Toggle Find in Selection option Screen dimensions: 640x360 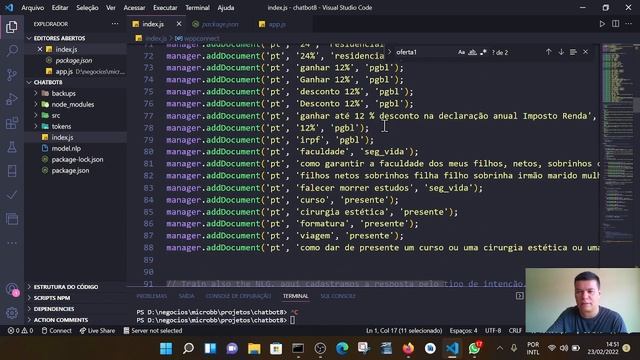(x=573, y=52)
